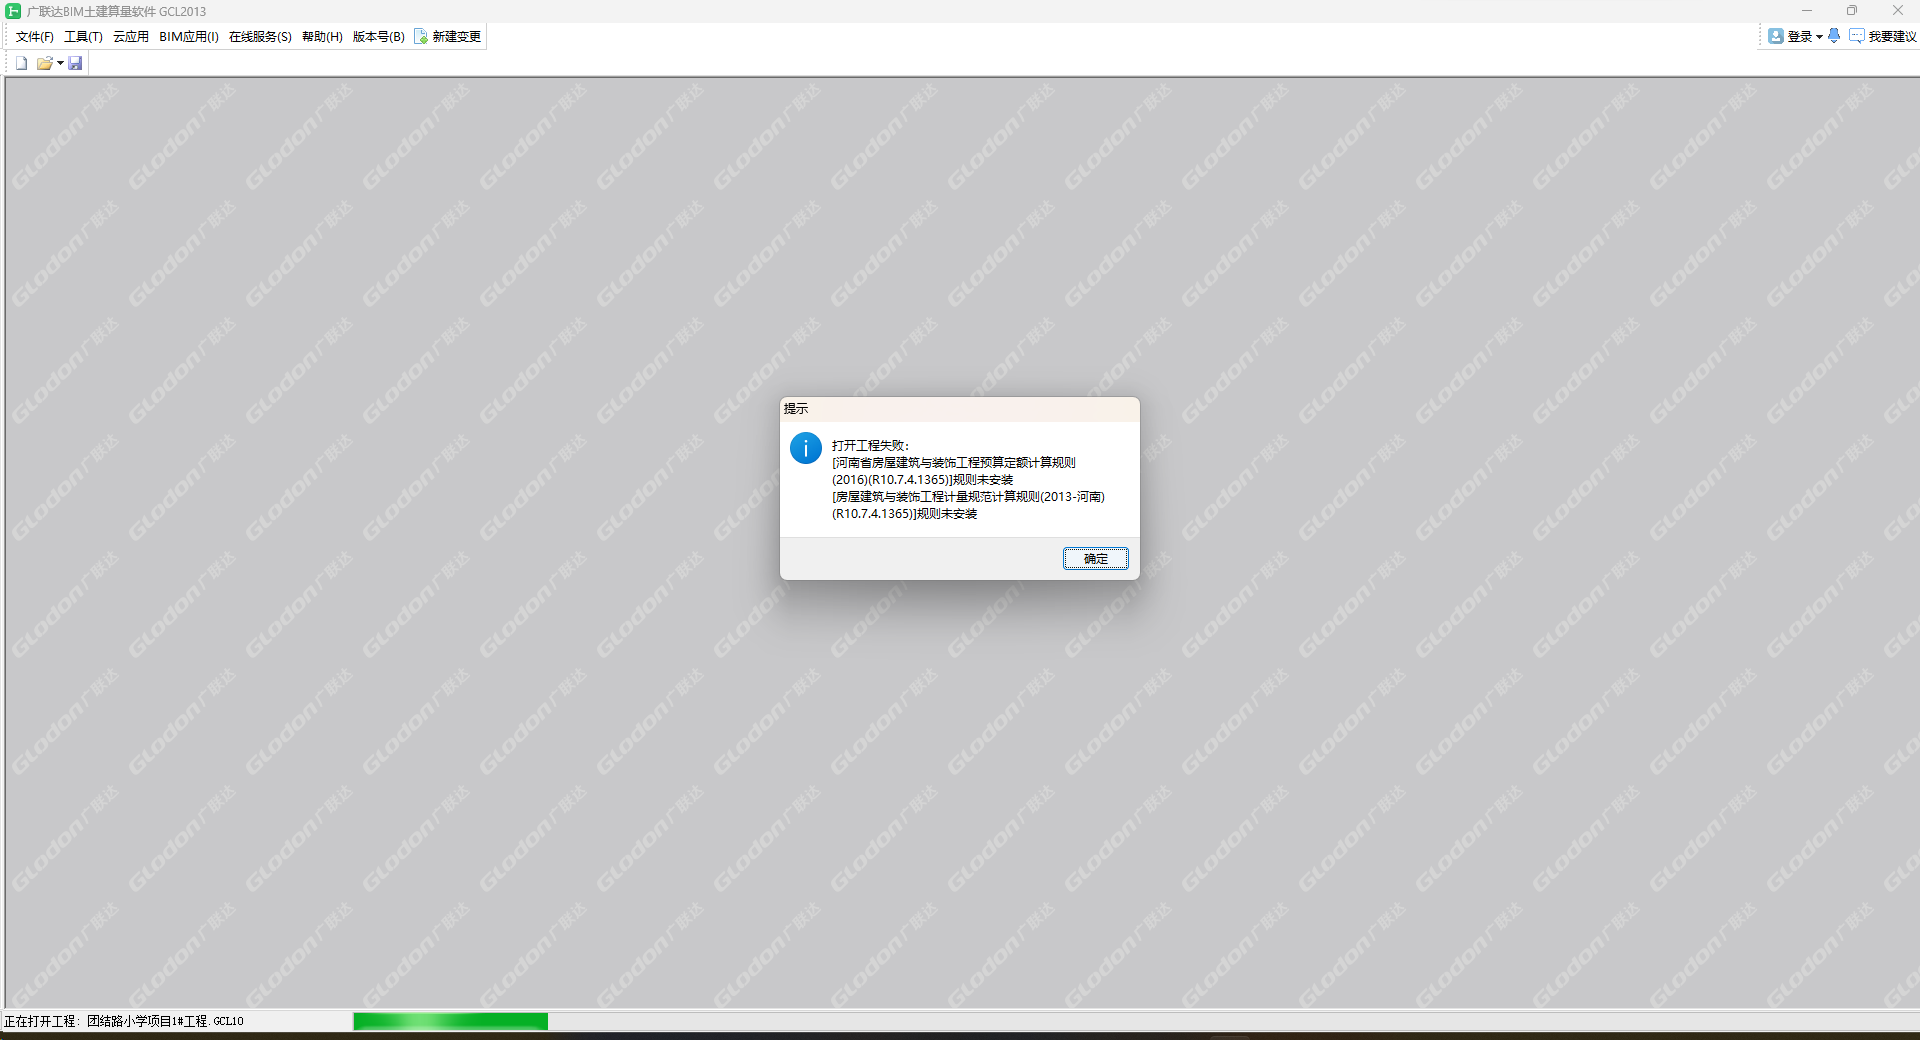1920x1040 pixels.
Task: Open the 帮助(H) menu
Action: click(x=322, y=37)
